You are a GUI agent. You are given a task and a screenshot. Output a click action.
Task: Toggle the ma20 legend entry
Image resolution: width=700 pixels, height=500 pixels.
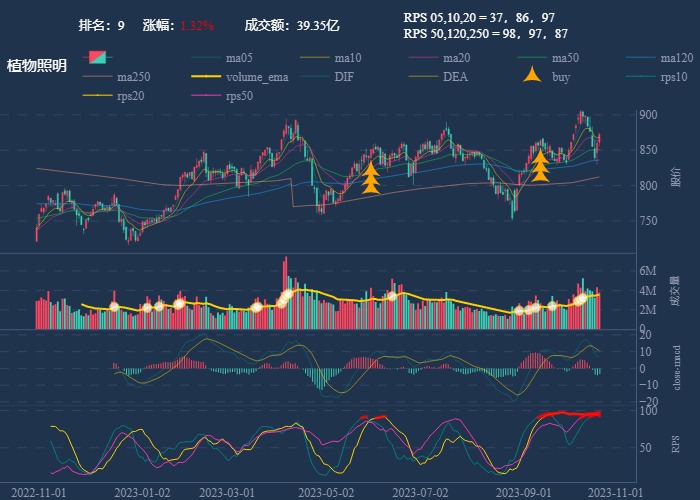click(456, 57)
